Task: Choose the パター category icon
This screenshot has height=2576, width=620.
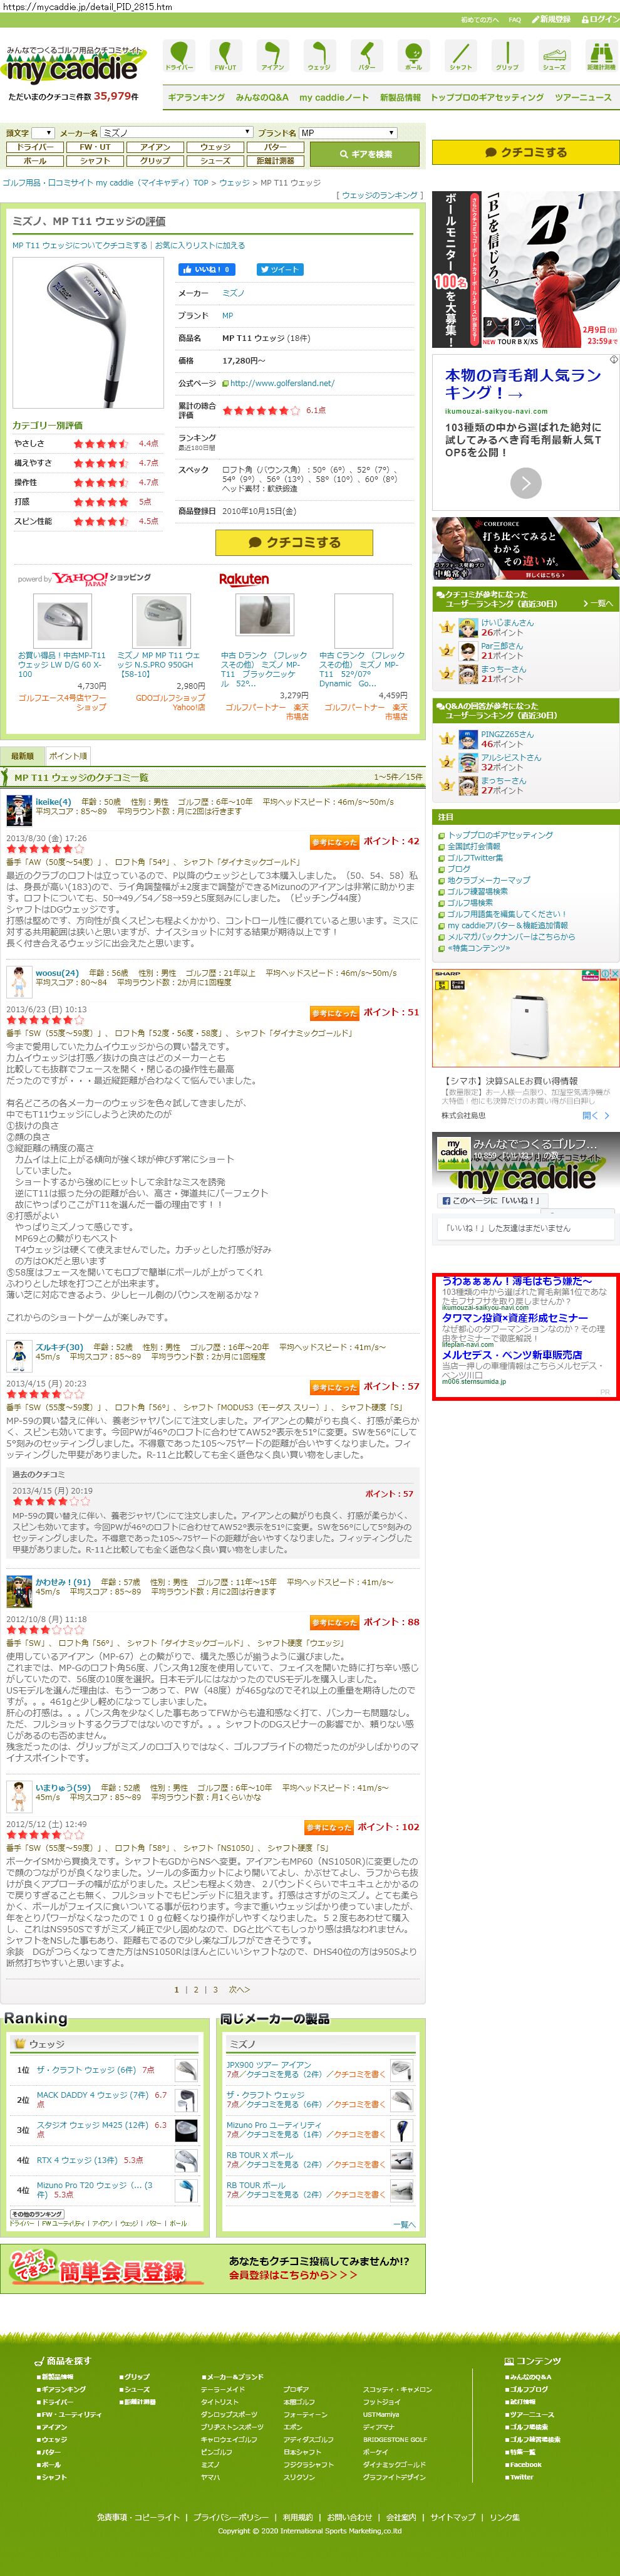Action: click(366, 56)
